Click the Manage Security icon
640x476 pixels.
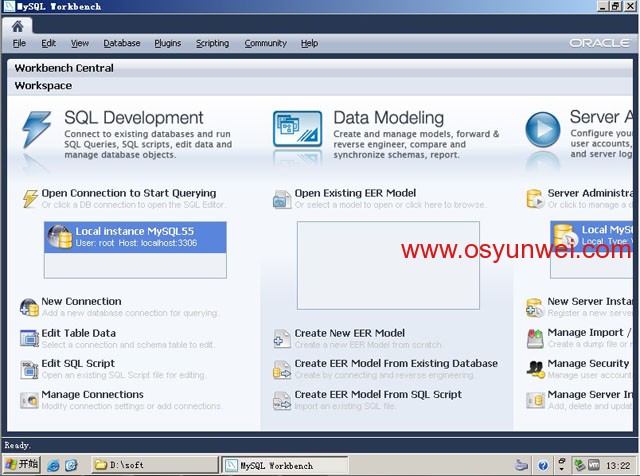click(x=535, y=369)
